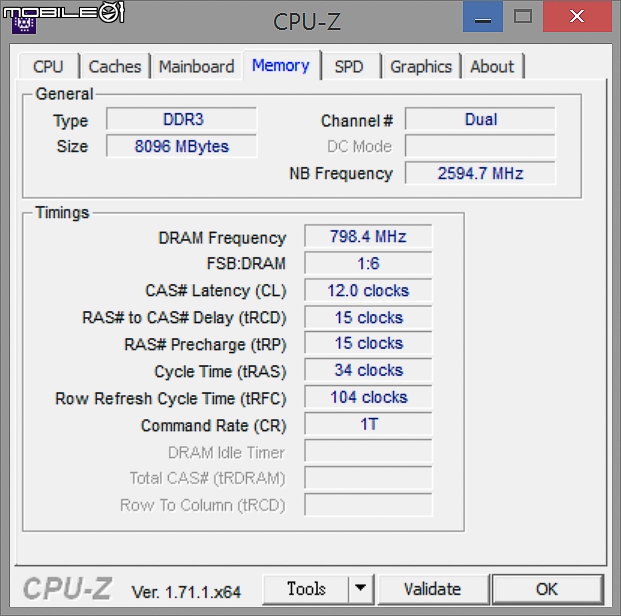The image size is (621, 616).
Task: Click the CPU-Z logo at bottom left
Action: (67, 589)
